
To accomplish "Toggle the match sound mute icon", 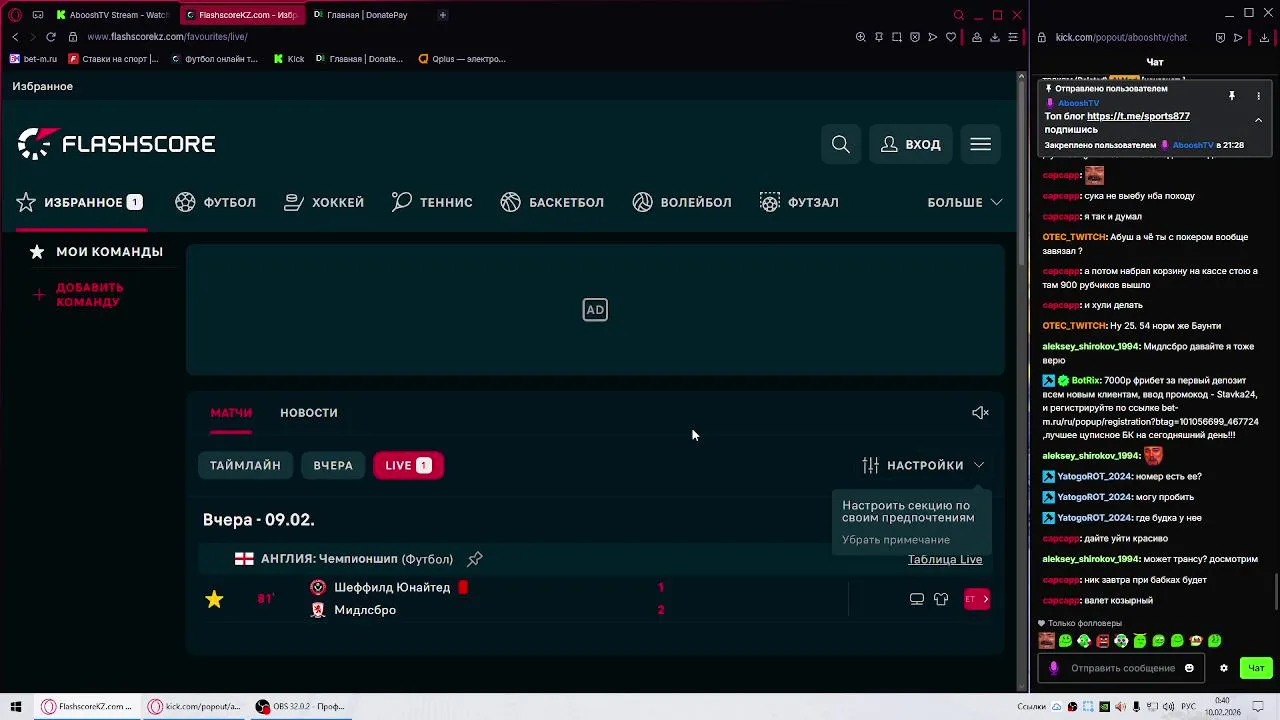I will click(x=980, y=413).
